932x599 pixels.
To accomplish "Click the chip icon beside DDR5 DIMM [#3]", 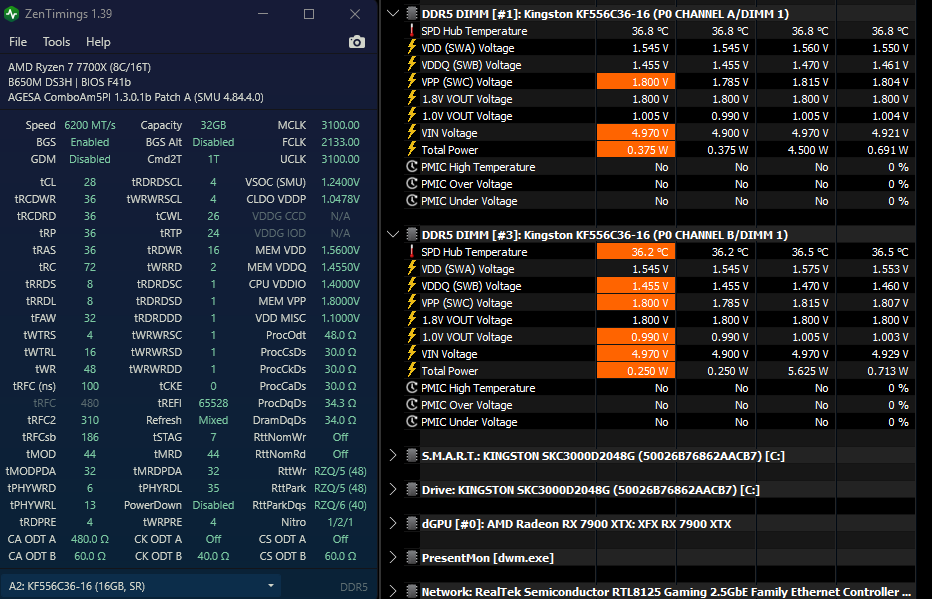I will (411, 234).
